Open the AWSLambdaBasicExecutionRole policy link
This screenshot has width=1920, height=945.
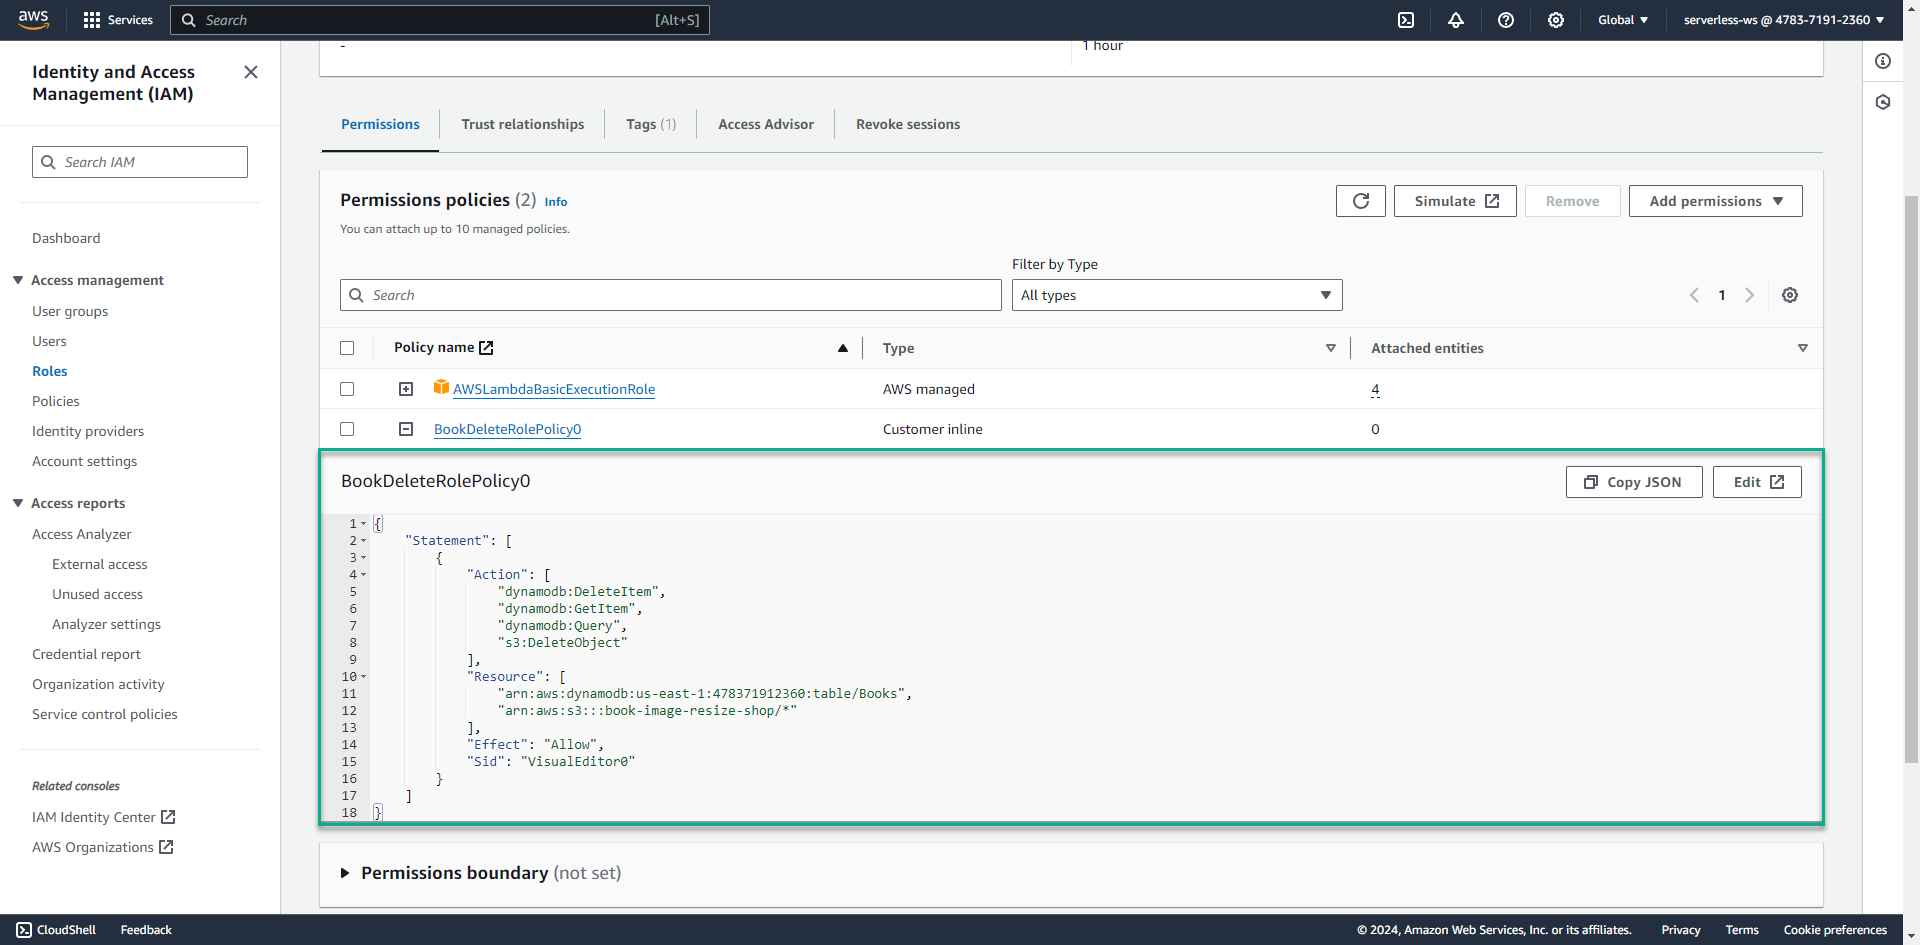click(554, 389)
